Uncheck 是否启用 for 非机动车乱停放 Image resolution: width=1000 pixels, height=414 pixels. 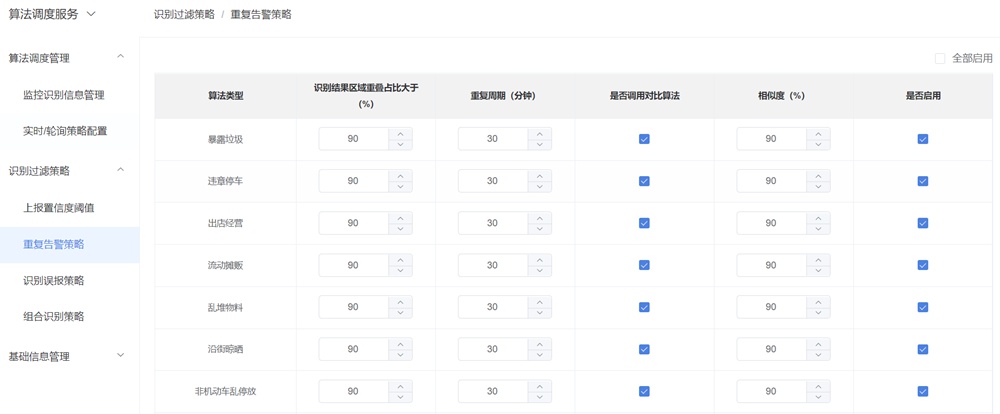pos(922,391)
